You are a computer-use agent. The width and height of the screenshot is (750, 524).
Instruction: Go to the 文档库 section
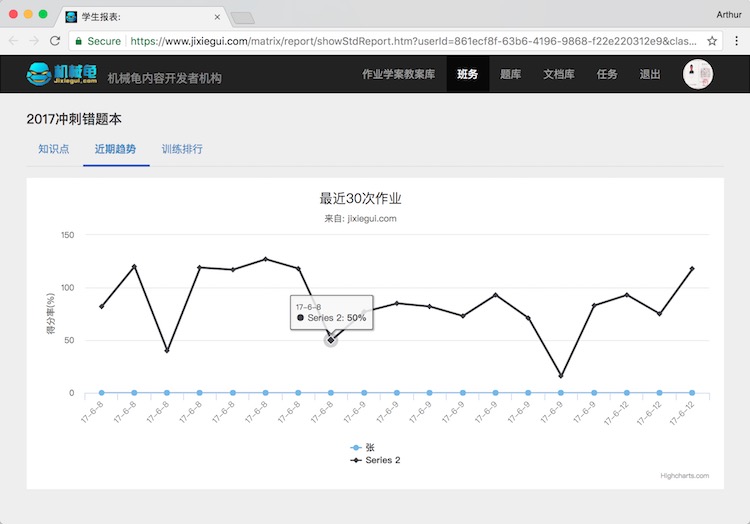pos(559,75)
